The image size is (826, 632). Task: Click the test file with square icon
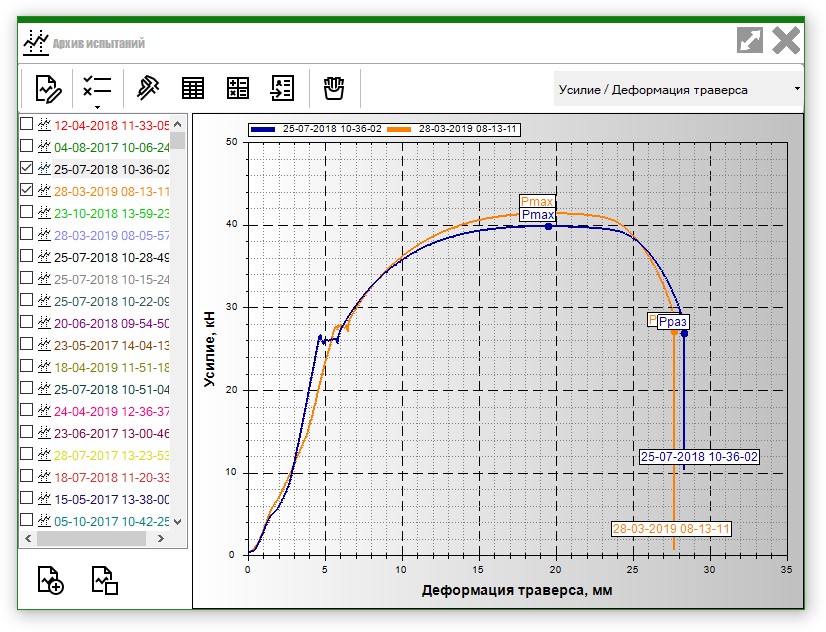tap(104, 580)
